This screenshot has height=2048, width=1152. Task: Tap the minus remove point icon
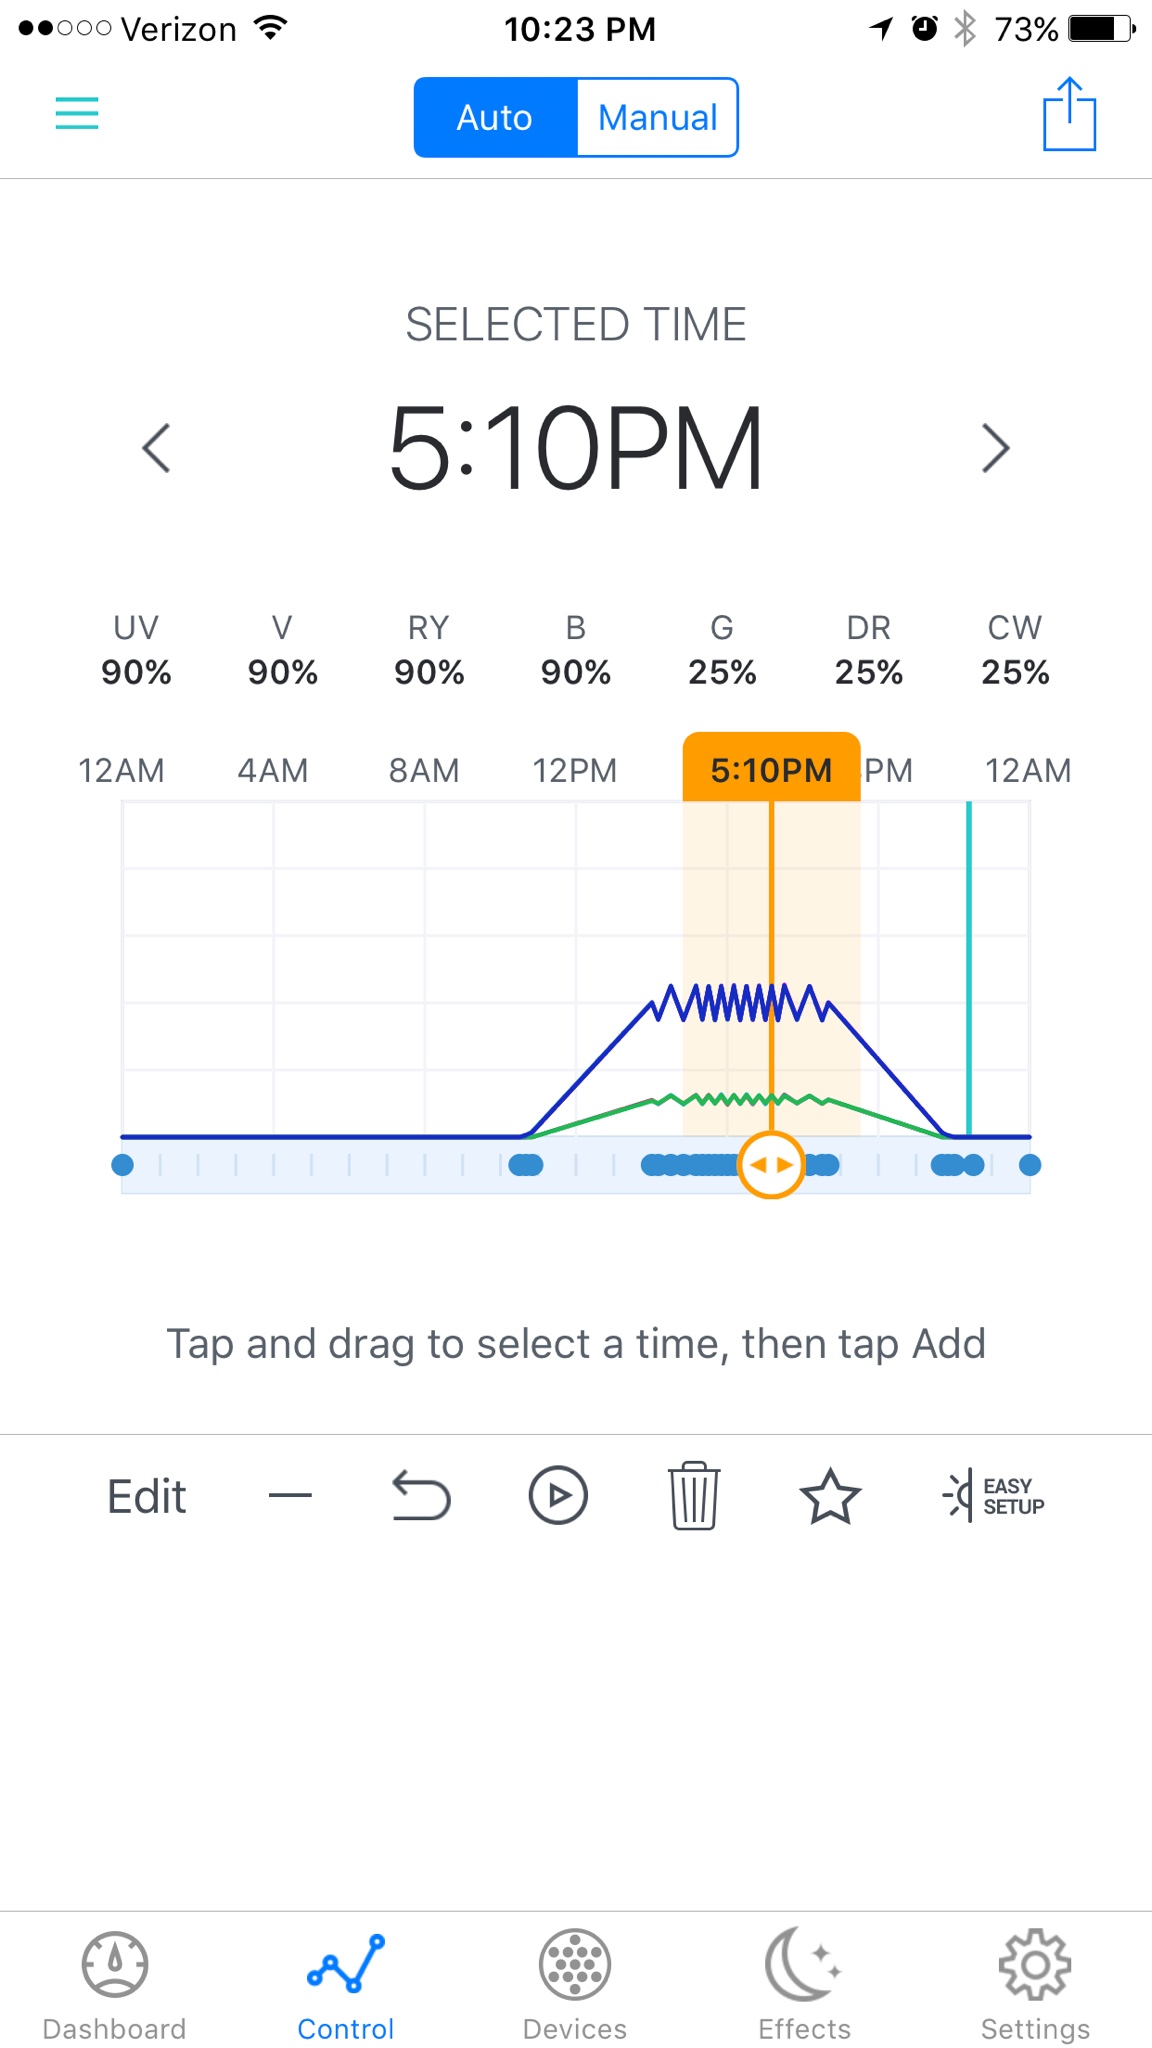pyautogui.click(x=290, y=1496)
